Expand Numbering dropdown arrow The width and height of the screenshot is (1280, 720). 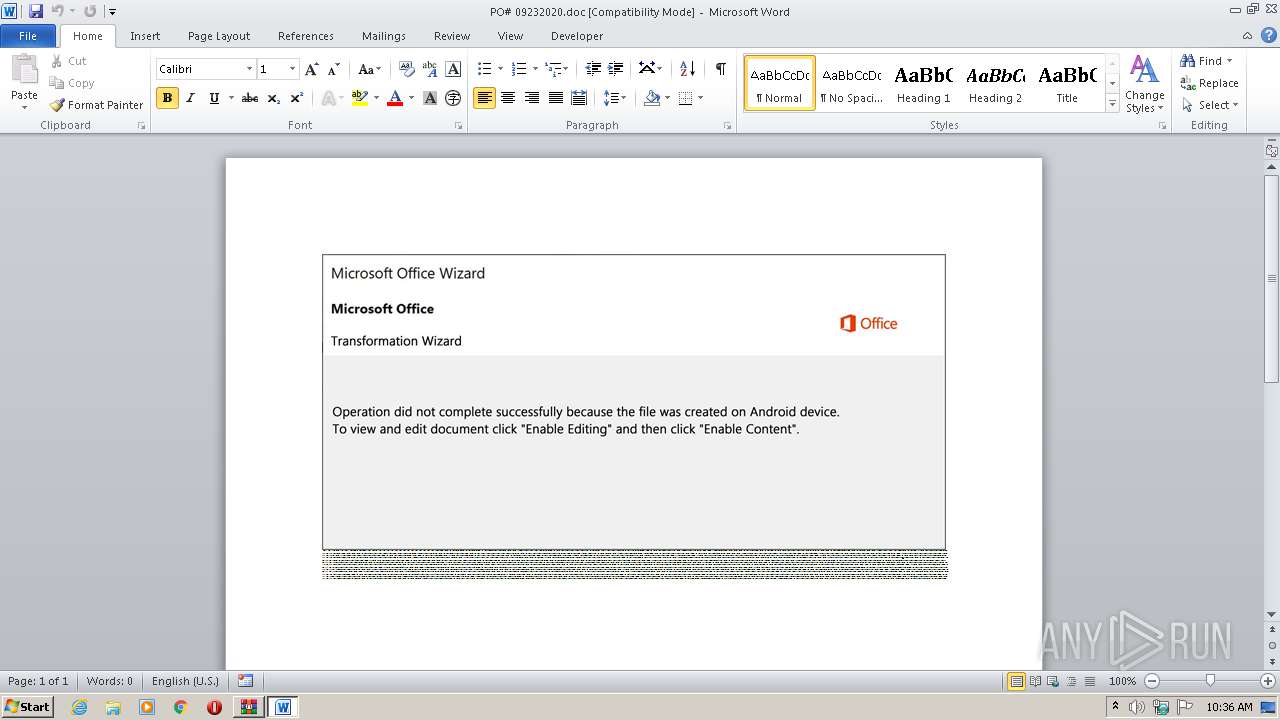pos(535,69)
